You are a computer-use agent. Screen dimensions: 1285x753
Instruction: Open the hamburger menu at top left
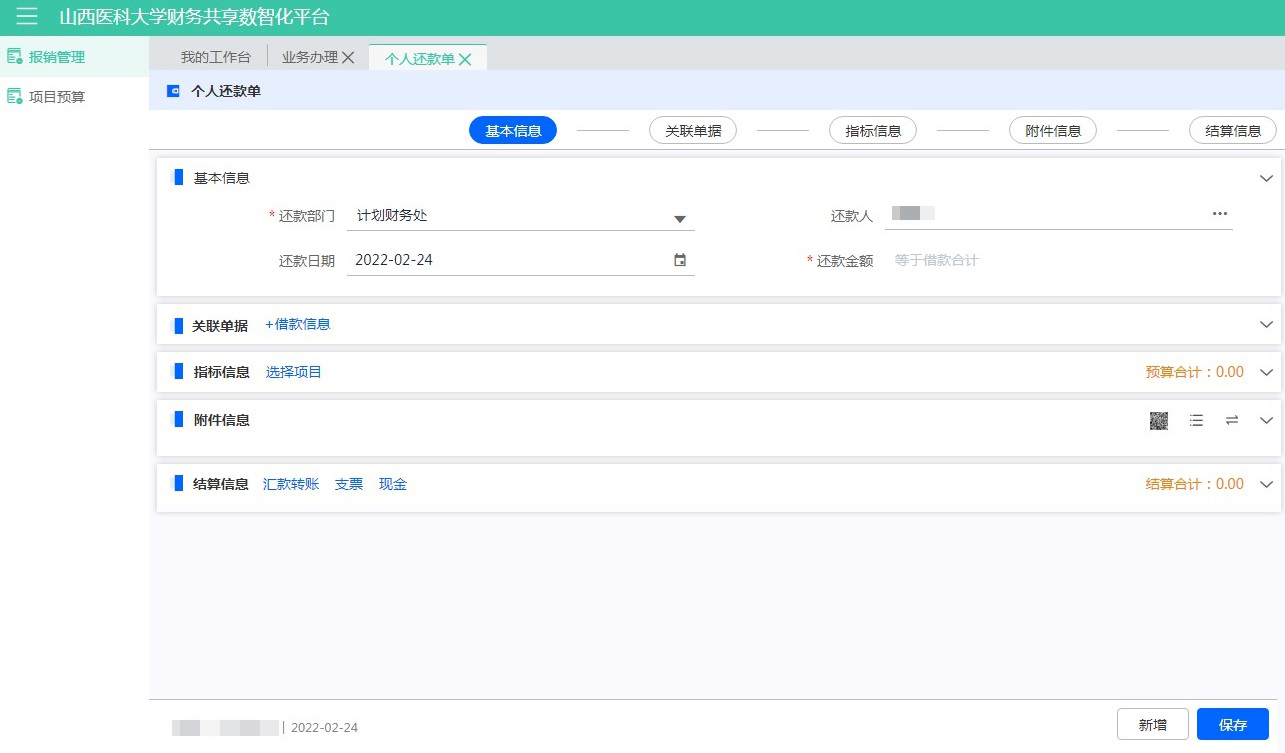click(x=27, y=17)
